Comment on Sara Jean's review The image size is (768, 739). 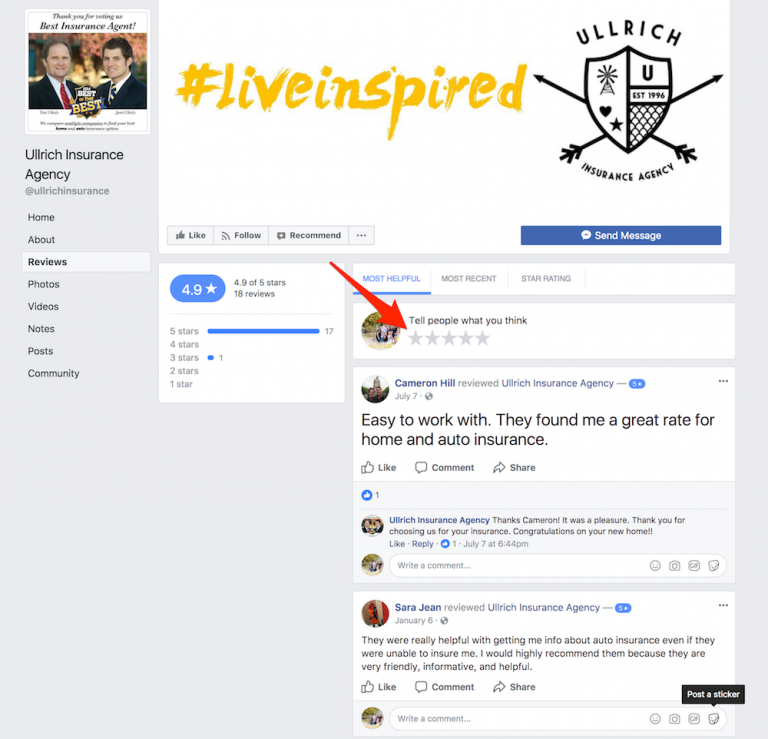click(x=444, y=687)
